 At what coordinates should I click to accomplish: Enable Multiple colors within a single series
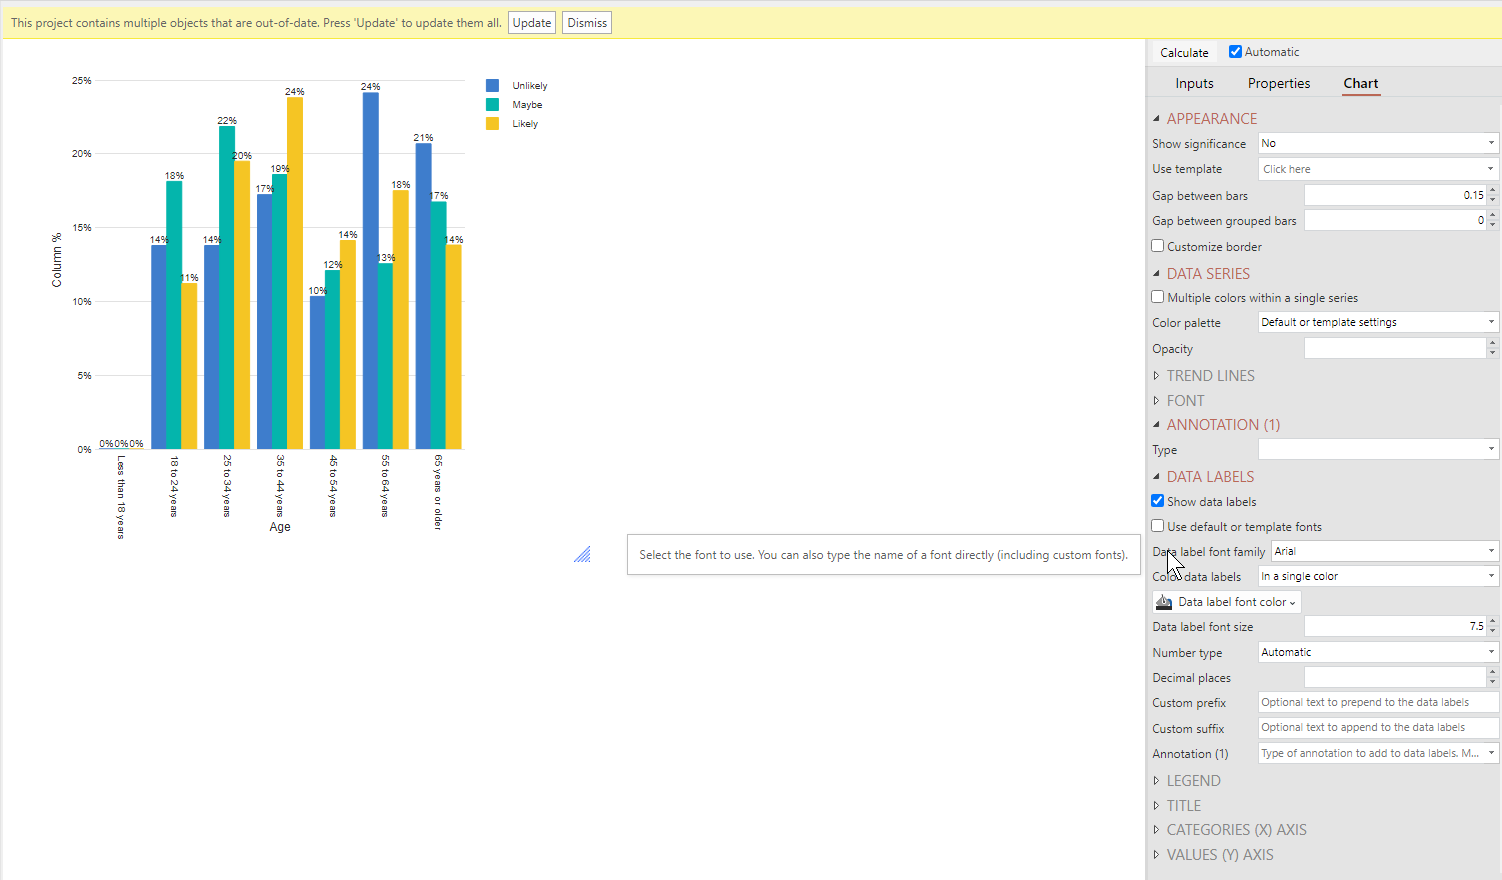(x=1158, y=297)
